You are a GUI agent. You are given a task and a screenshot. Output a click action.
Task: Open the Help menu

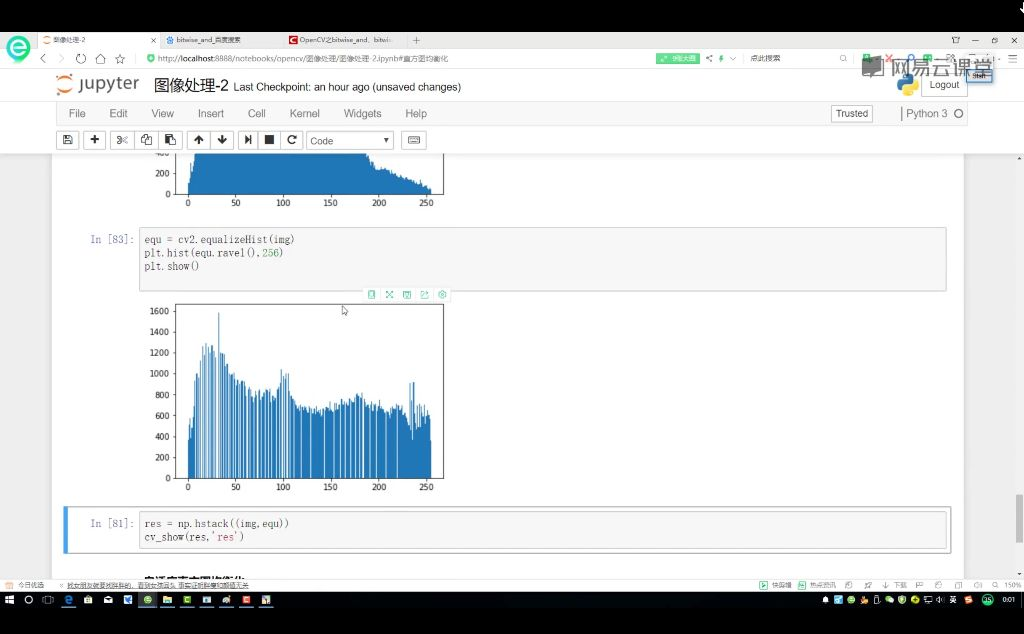pyautogui.click(x=416, y=114)
